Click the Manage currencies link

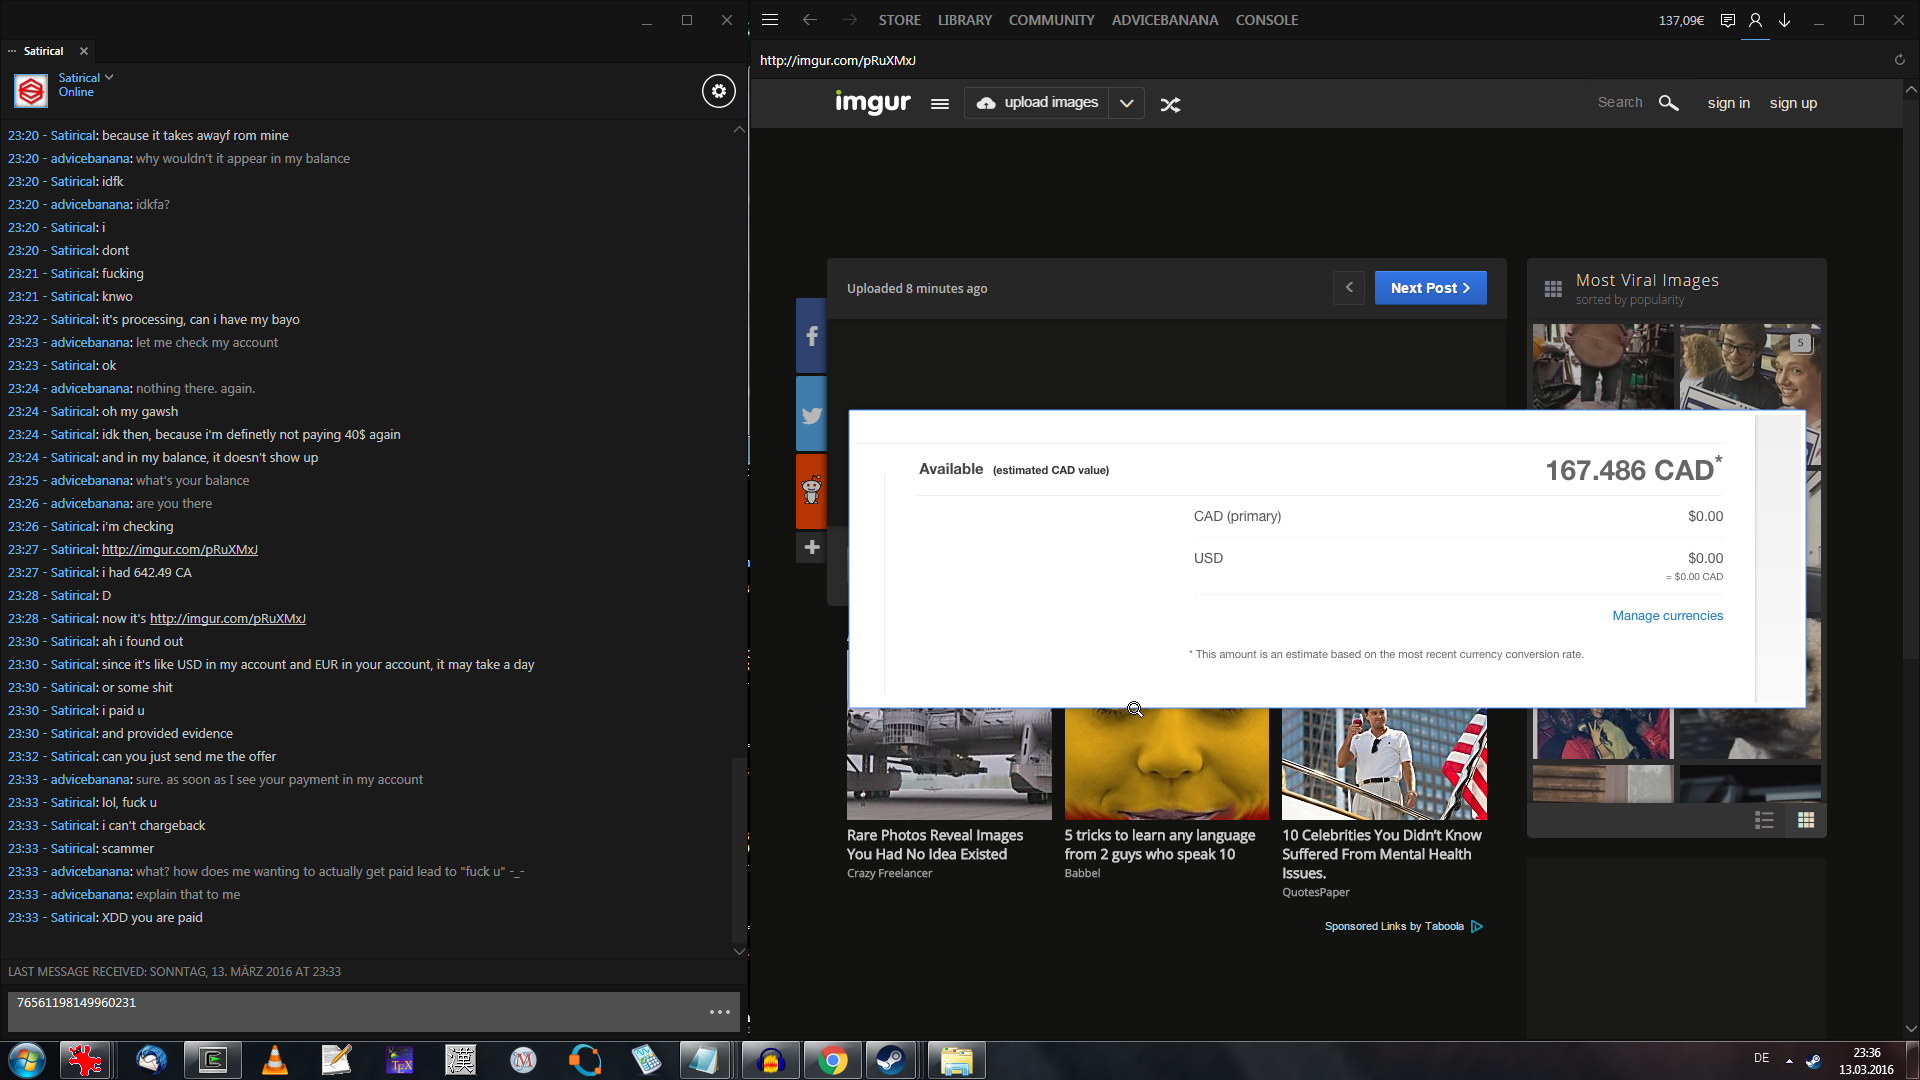coord(1667,616)
